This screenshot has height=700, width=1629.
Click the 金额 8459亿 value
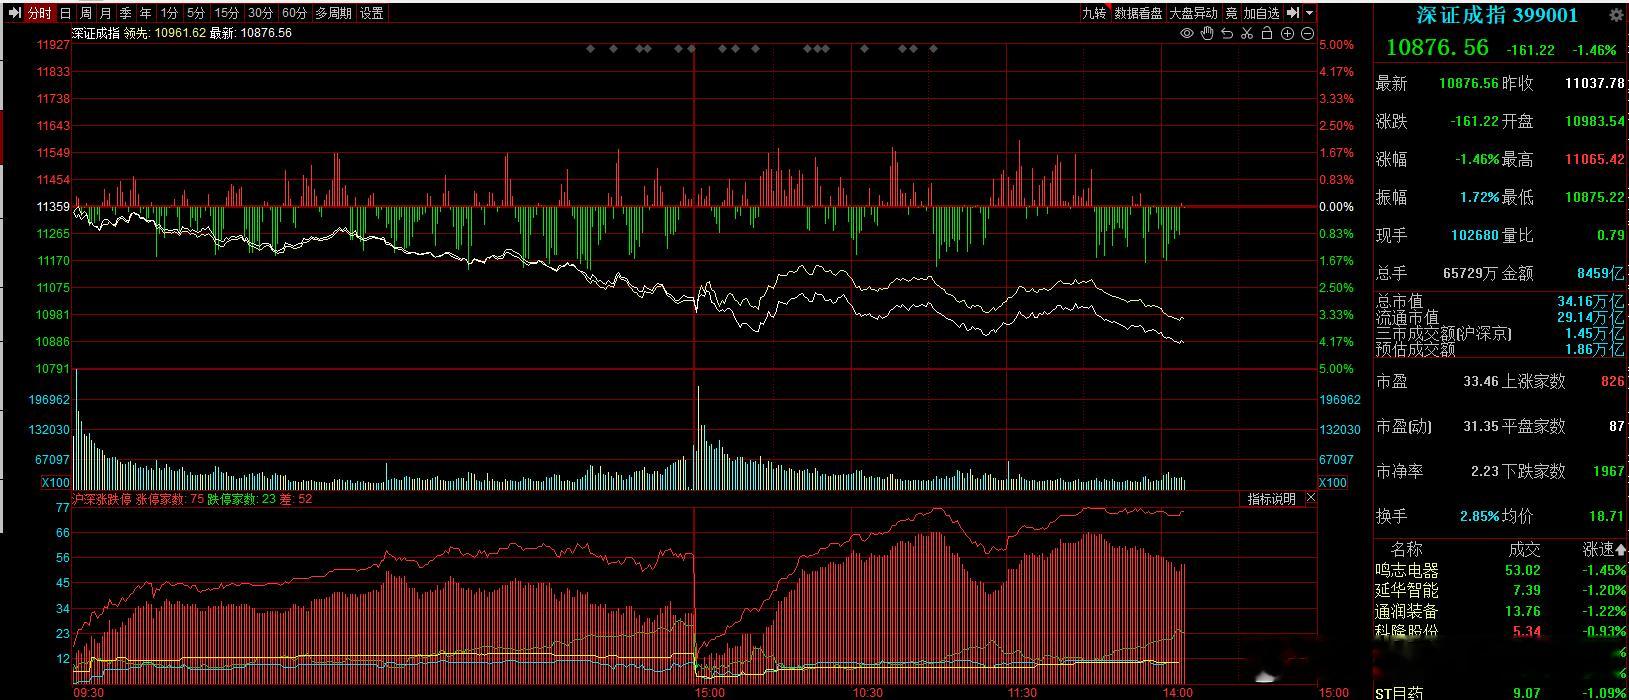click(x=1600, y=273)
